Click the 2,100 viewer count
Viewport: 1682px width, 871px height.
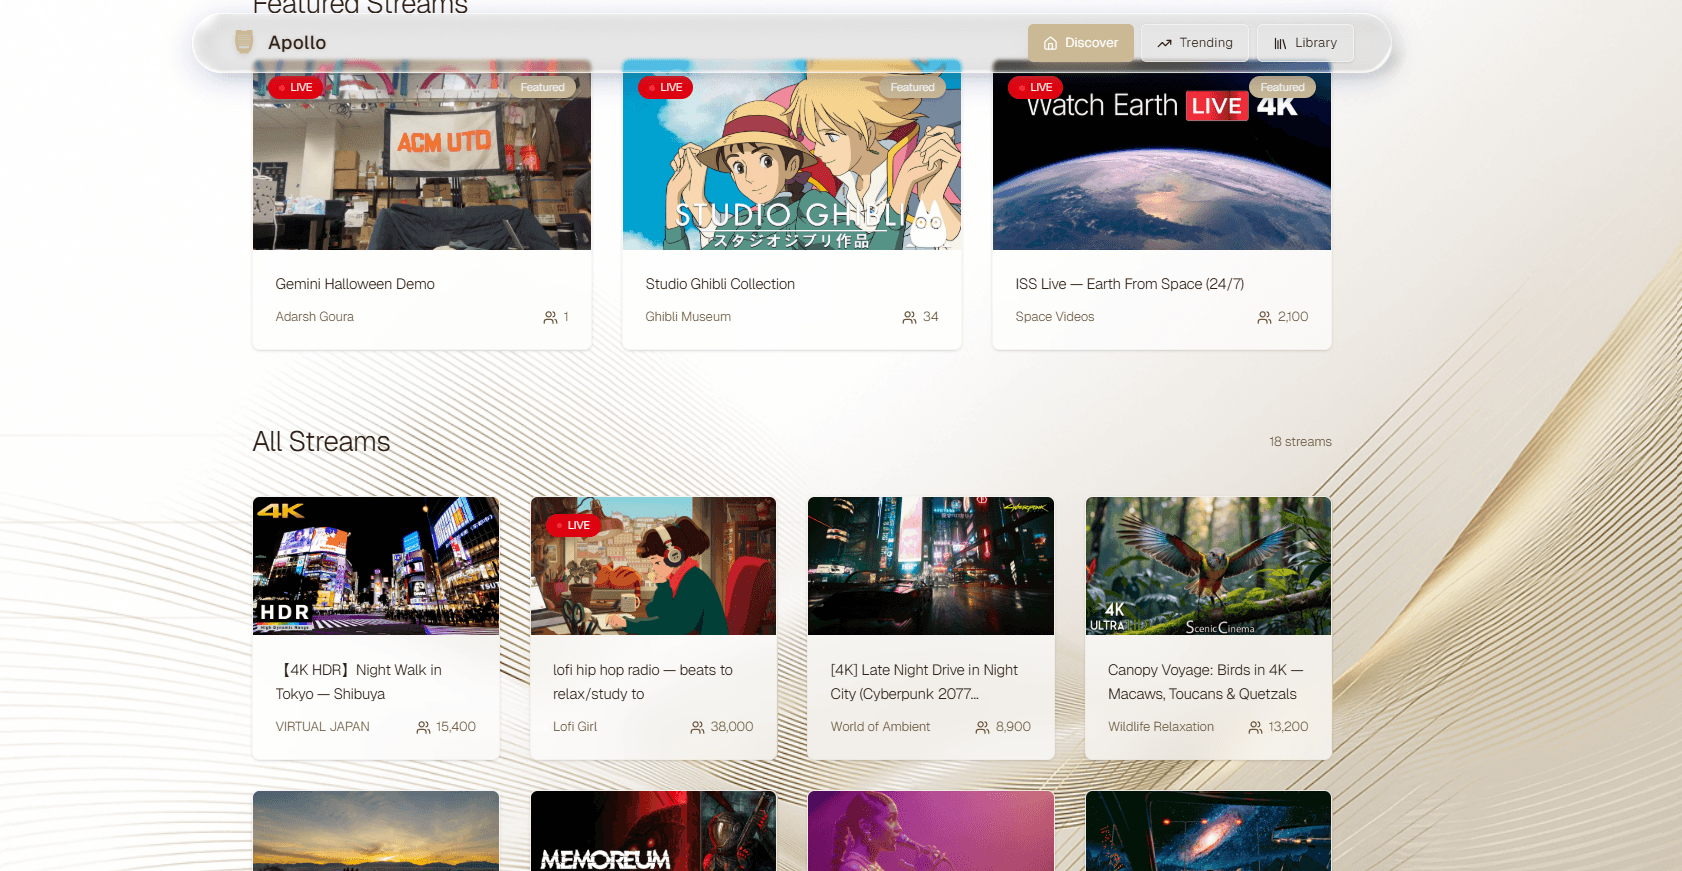[1293, 317]
